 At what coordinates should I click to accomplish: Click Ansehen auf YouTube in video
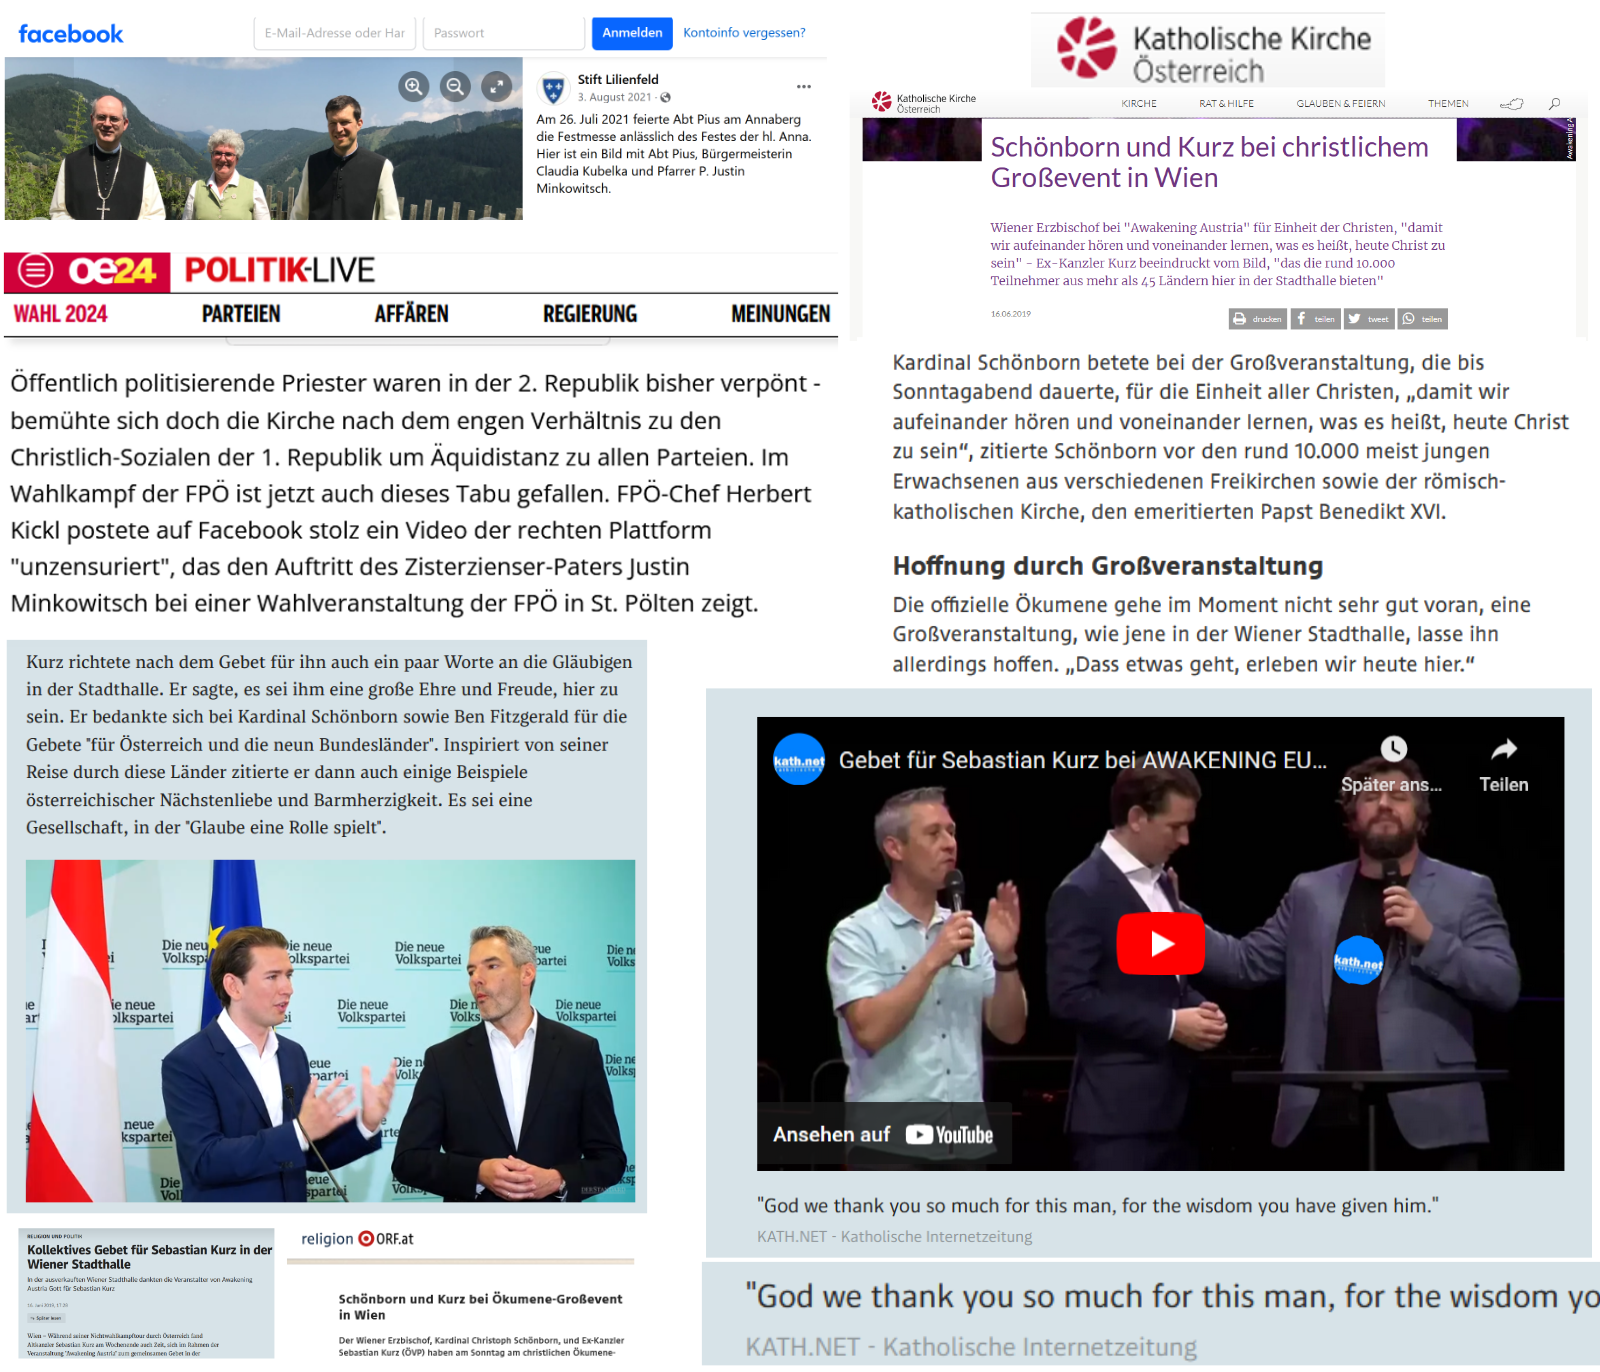pos(883,1134)
